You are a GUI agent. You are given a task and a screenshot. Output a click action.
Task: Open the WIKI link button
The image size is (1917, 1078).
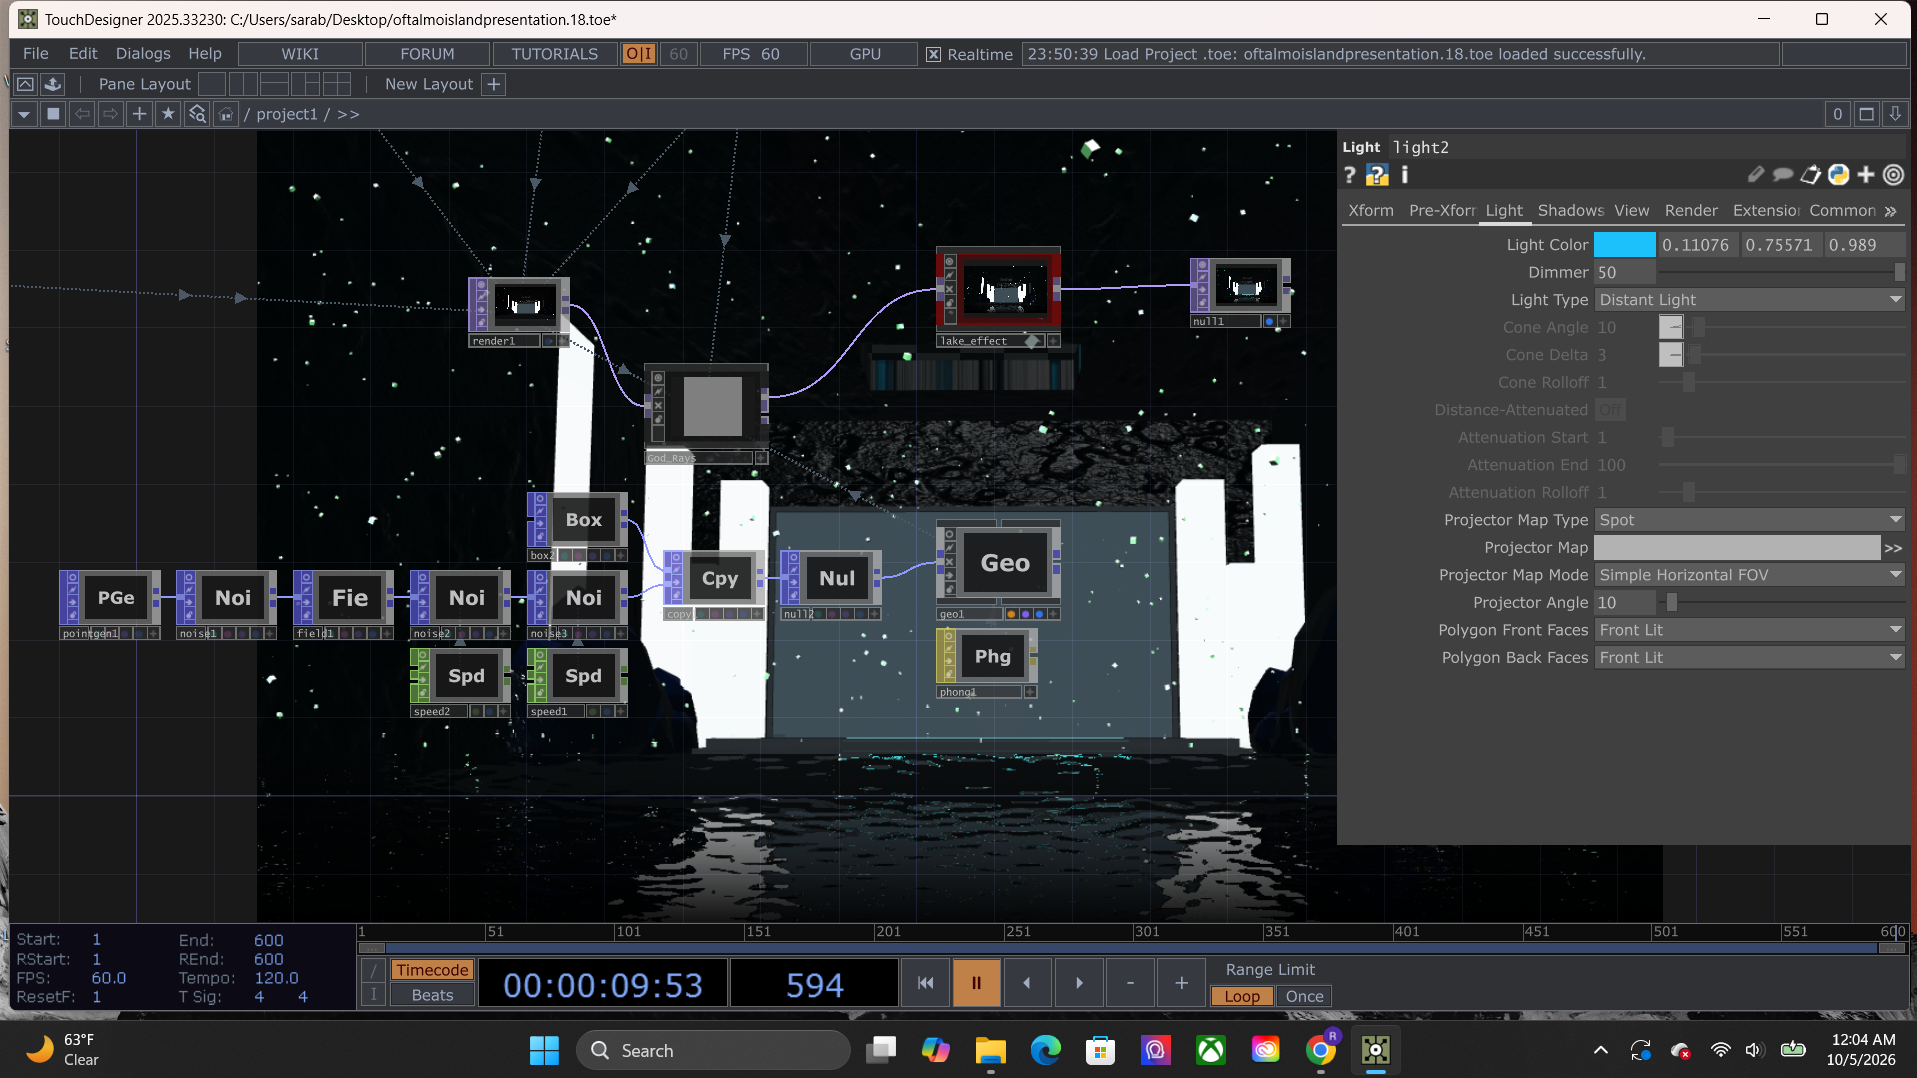[300, 54]
